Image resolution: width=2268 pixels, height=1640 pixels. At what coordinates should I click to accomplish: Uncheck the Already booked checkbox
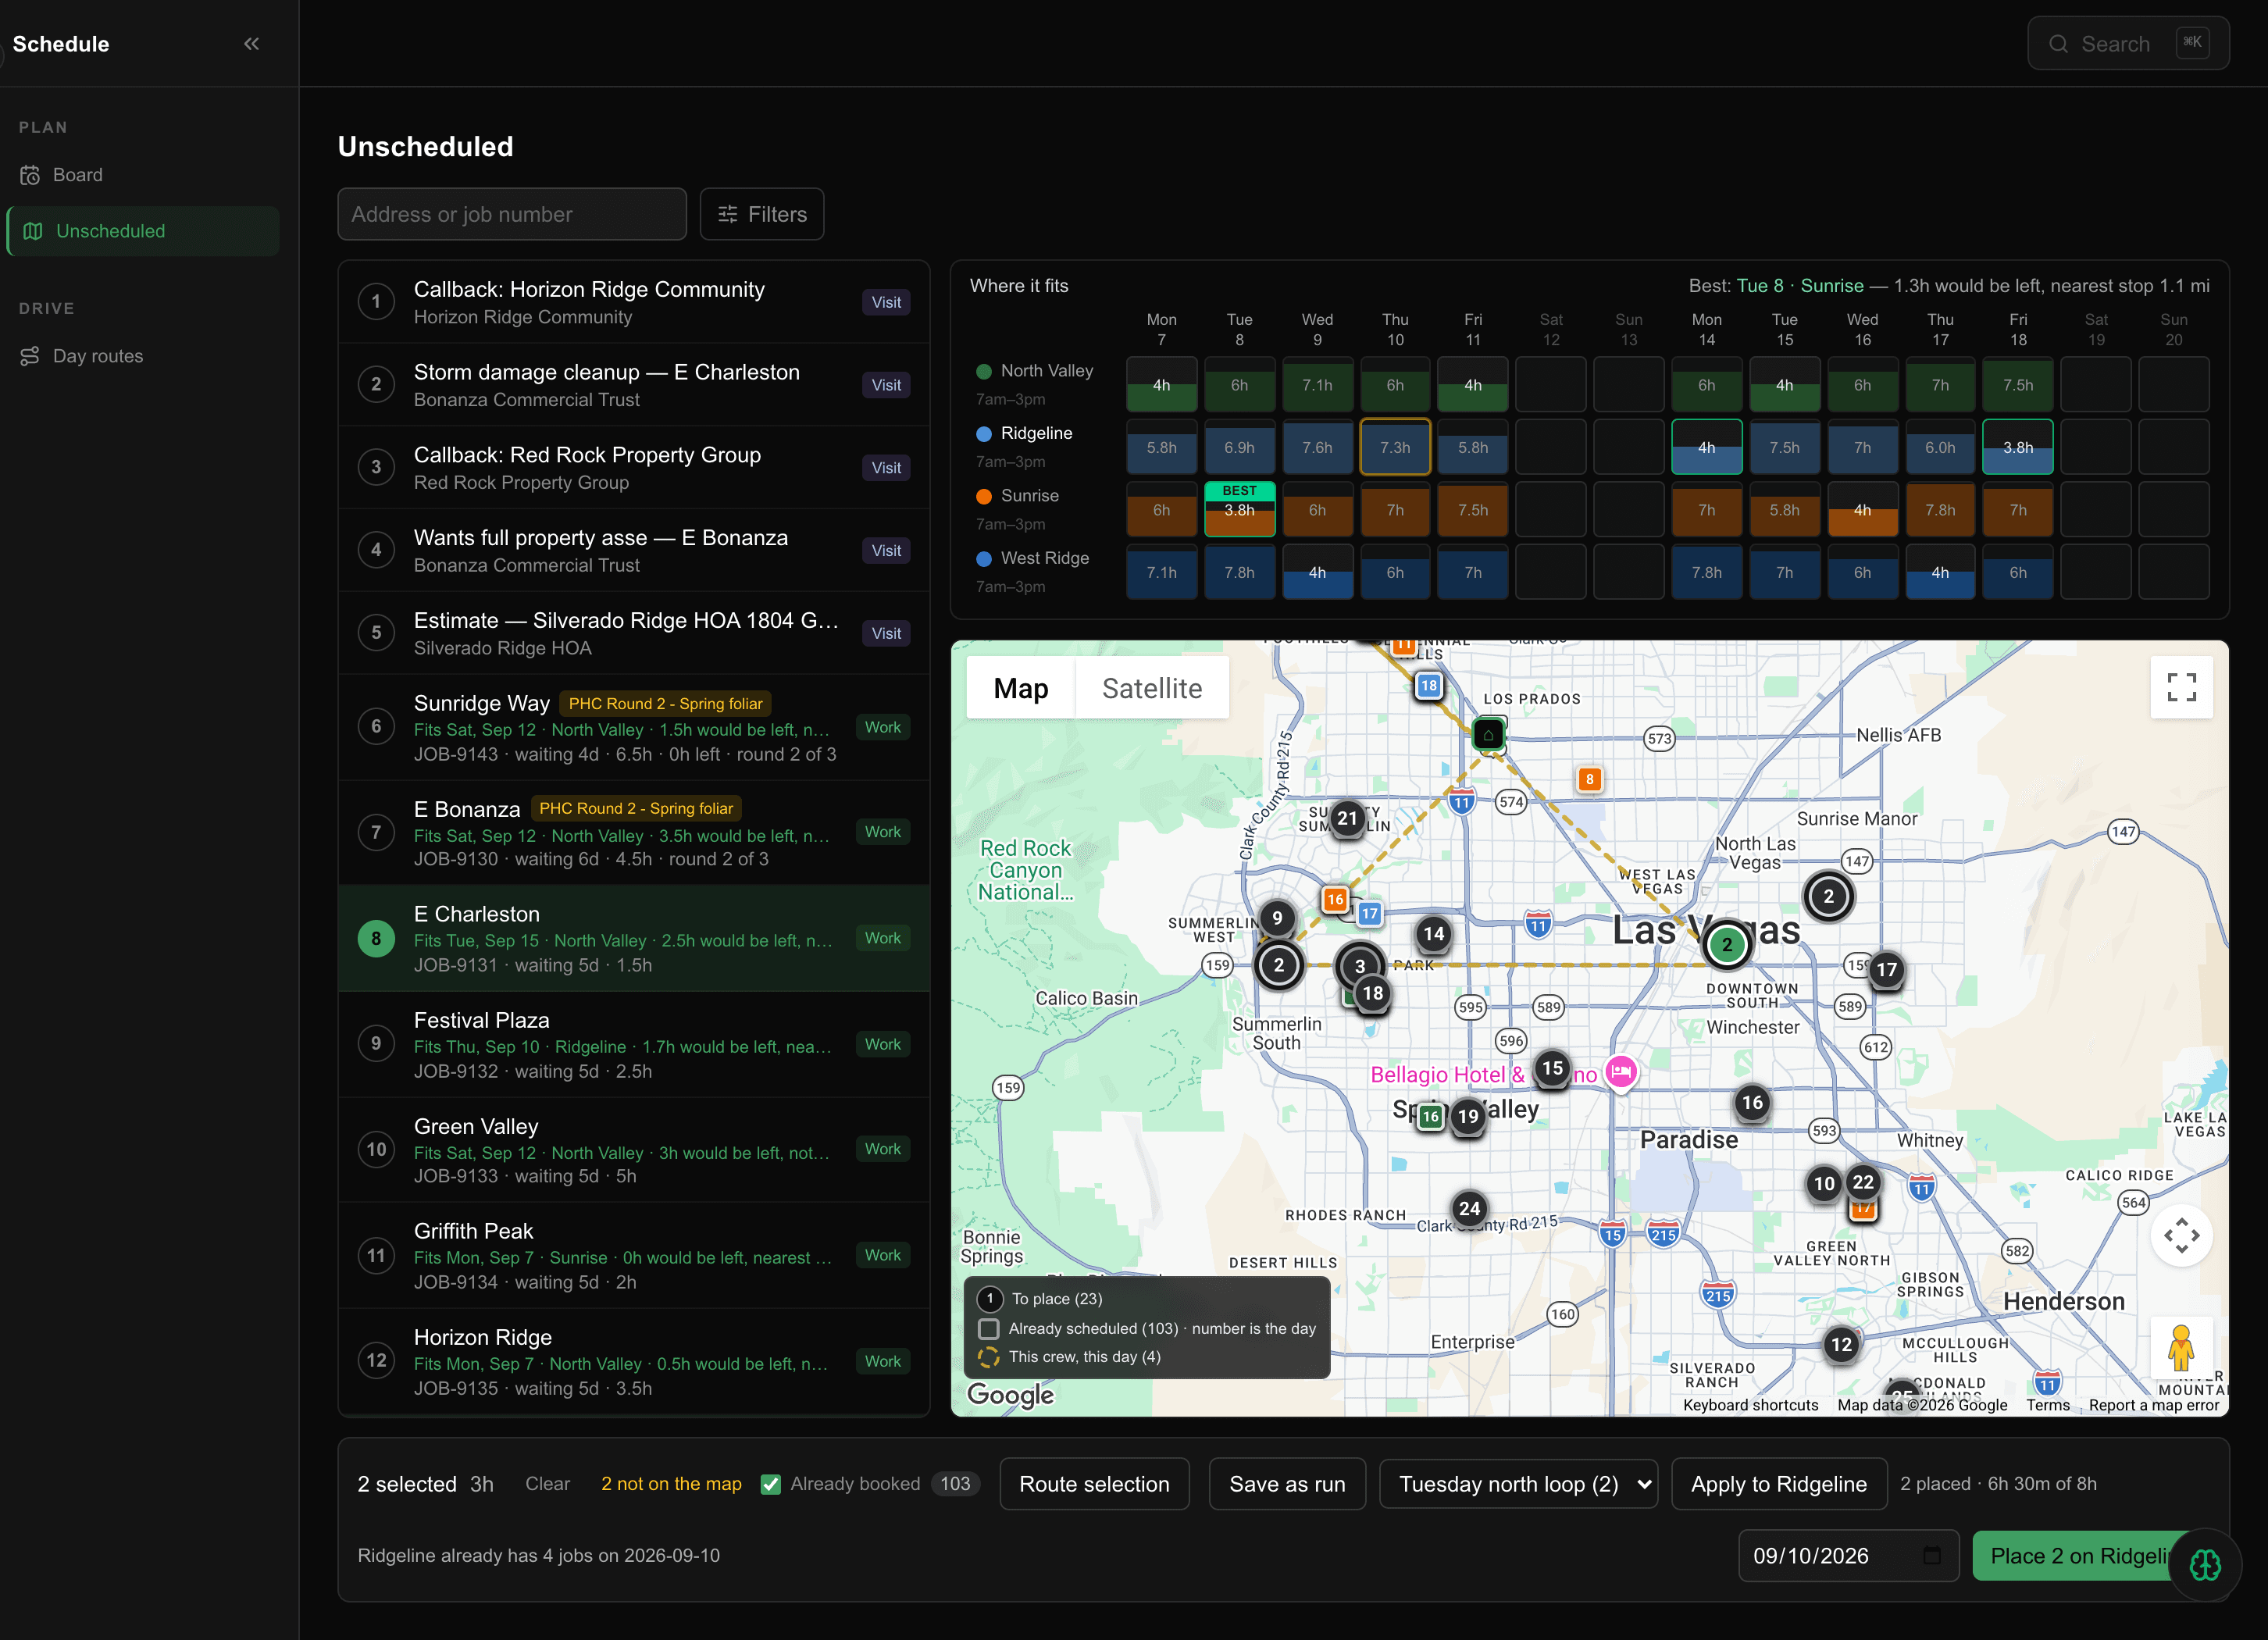click(x=770, y=1484)
